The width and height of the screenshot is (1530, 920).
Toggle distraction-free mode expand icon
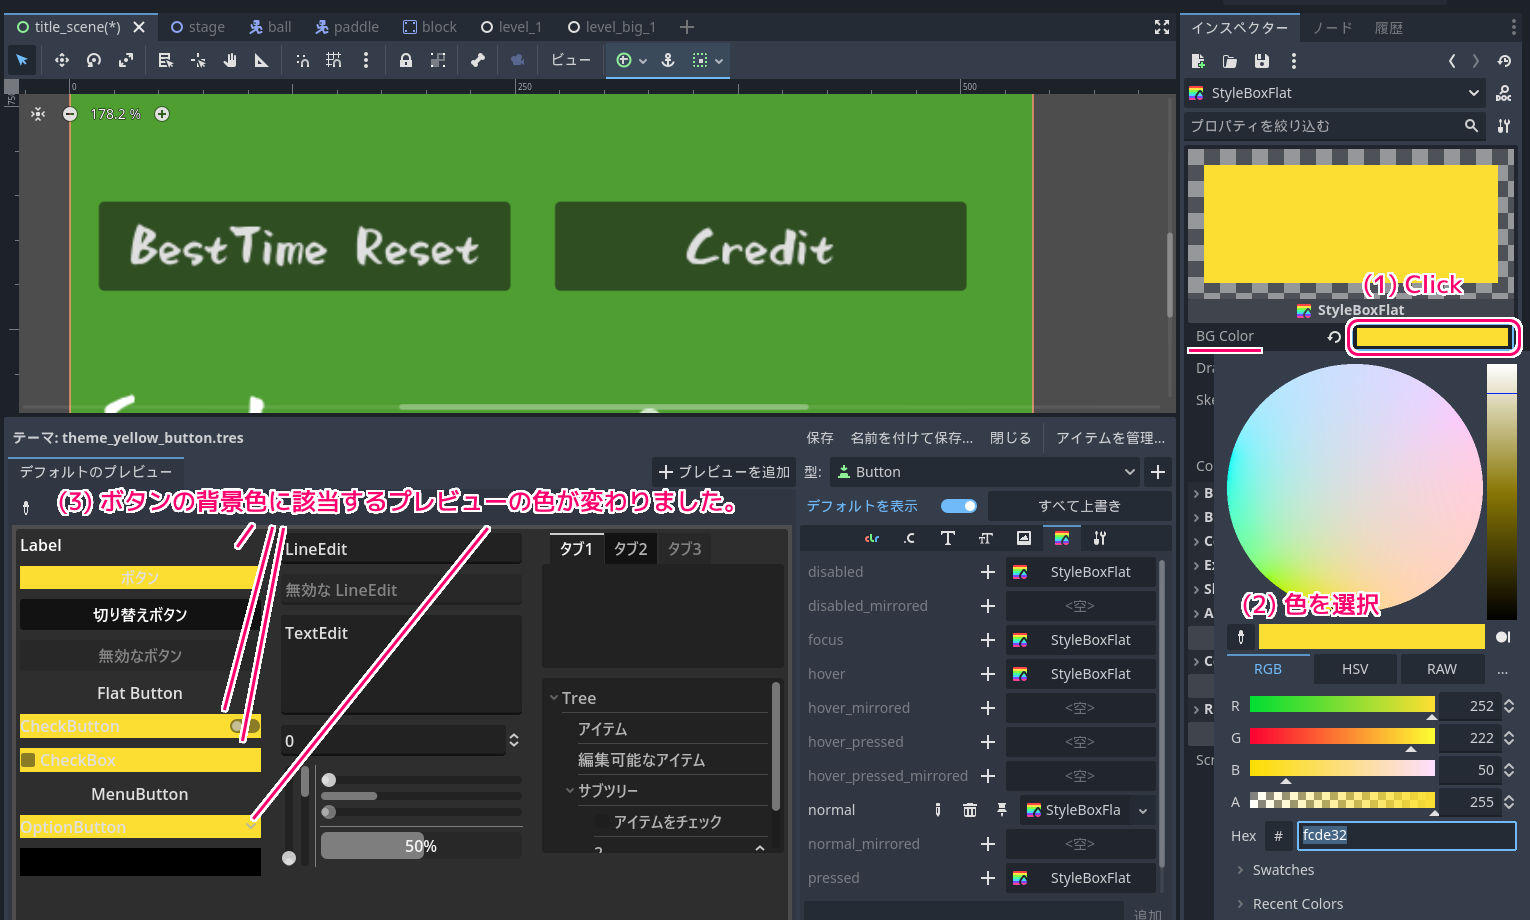[1162, 27]
